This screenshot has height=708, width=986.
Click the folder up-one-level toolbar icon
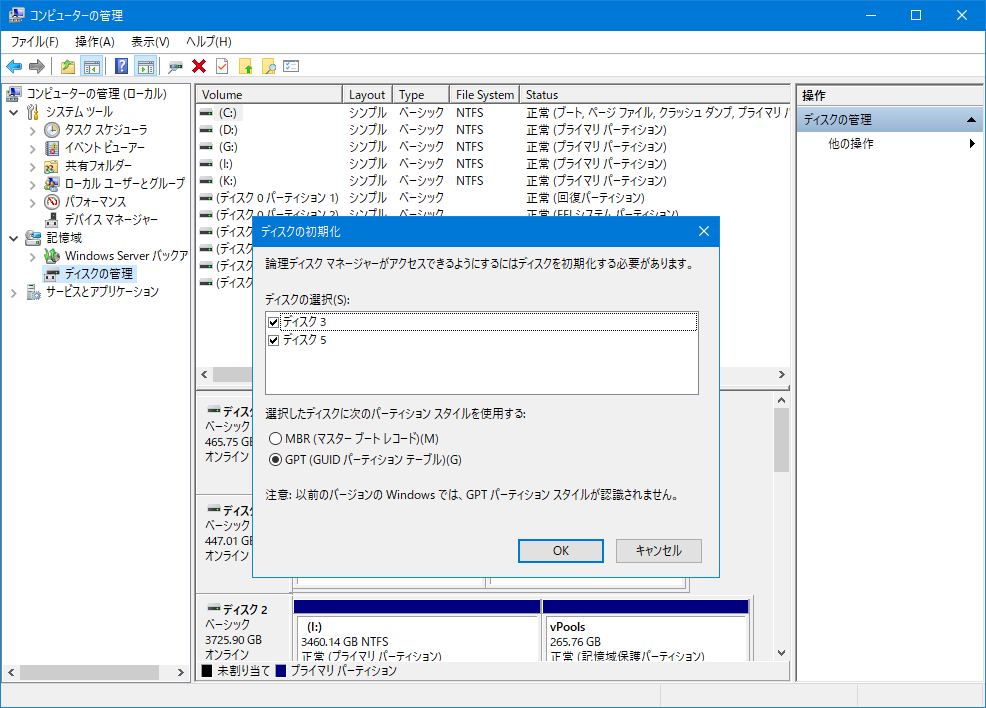(x=67, y=66)
